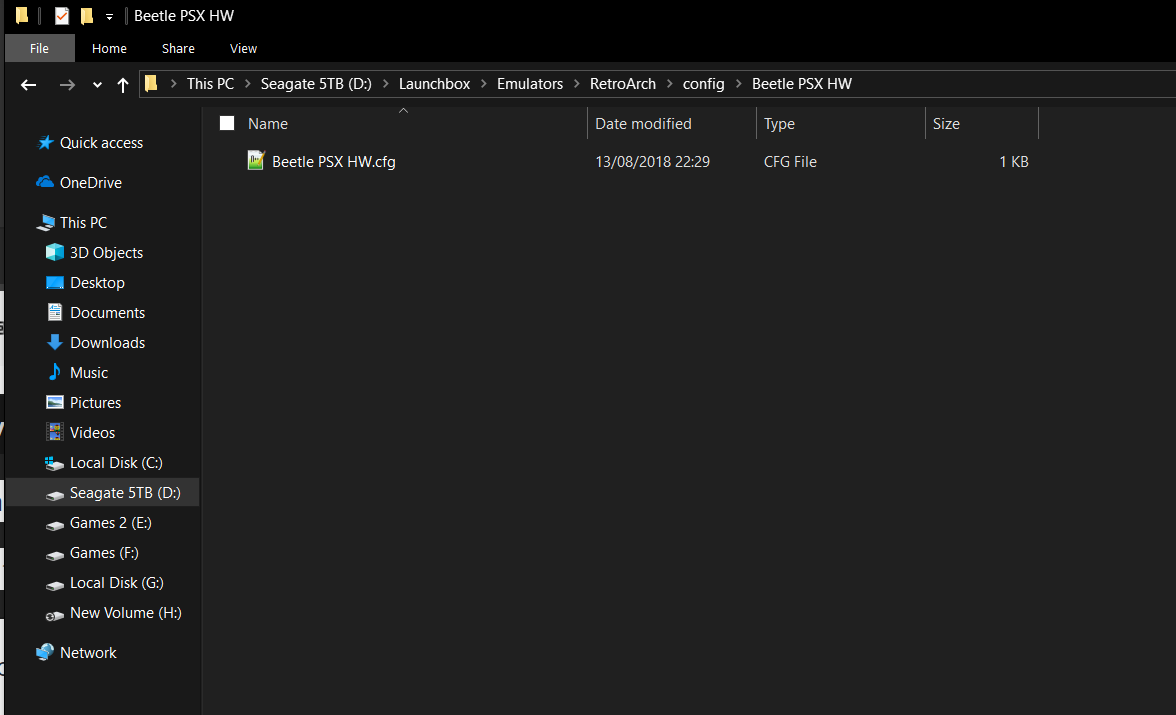
Task: Select the Beetle PSX HW.cfg file
Action: [334, 162]
